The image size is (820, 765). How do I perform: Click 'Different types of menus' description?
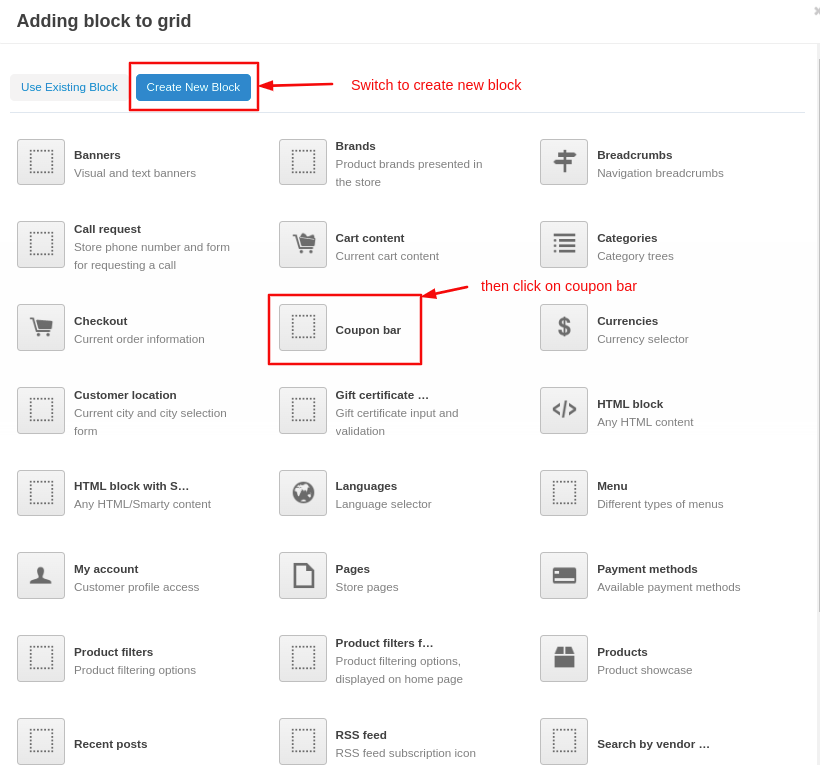pyautogui.click(x=660, y=504)
